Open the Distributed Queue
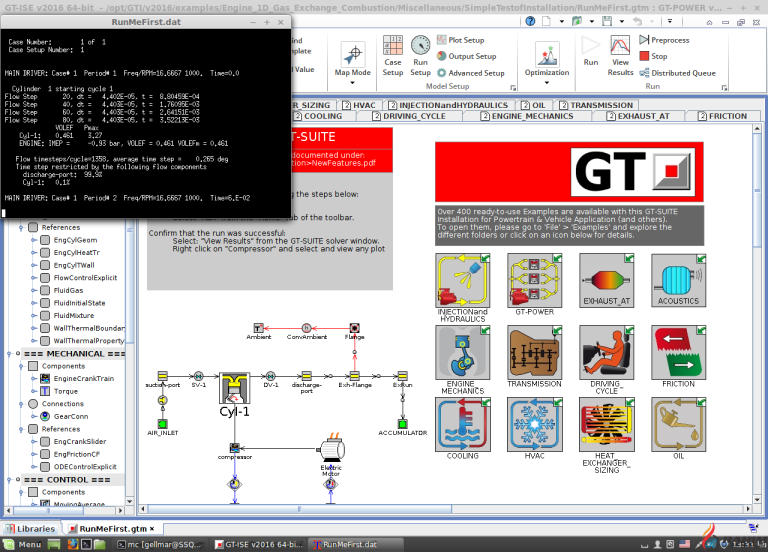Image resolution: width=768 pixels, height=552 pixels. point(677,73)
